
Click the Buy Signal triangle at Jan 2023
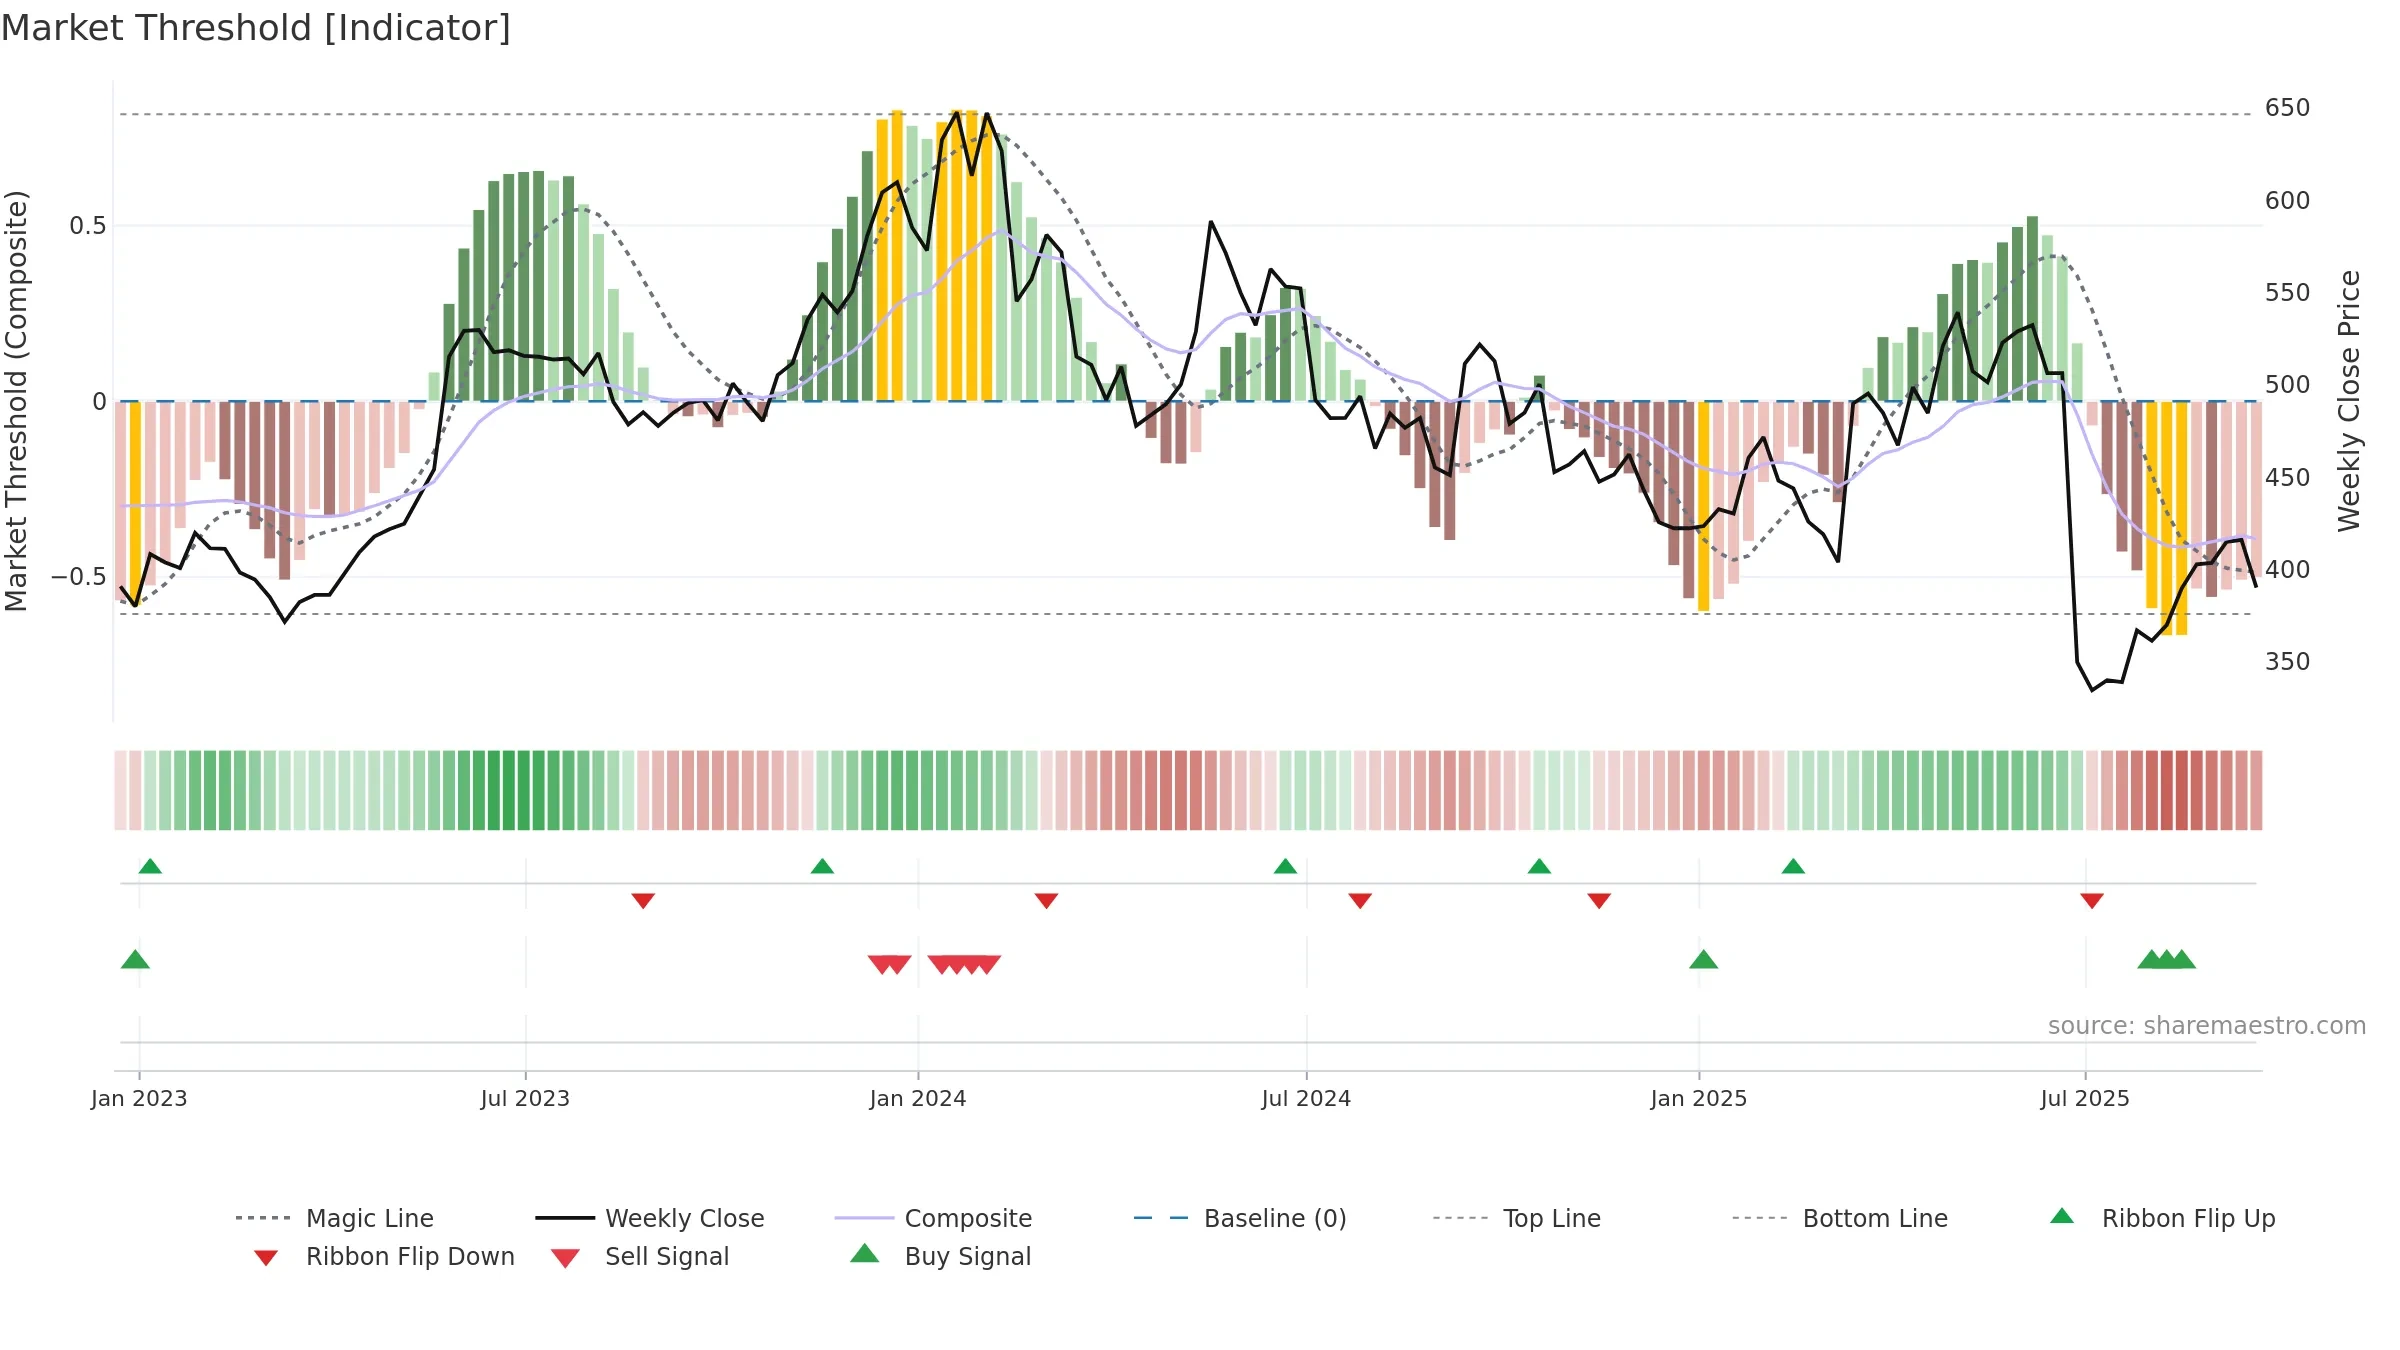135,960
